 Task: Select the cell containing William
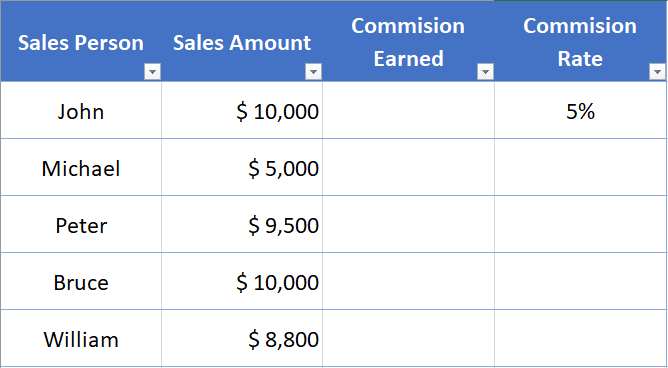[x=81, y=339]
